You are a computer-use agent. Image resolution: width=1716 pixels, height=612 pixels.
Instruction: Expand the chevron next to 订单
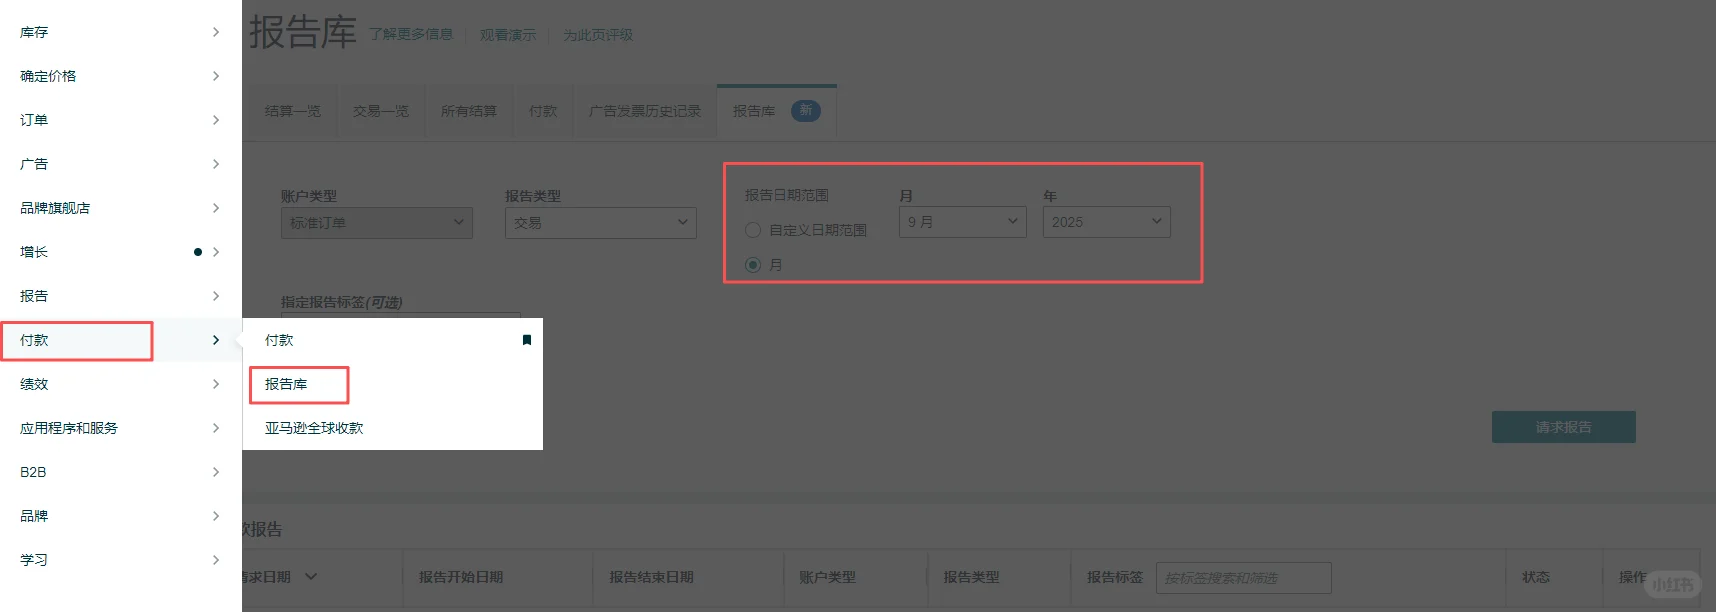coord(216,120)
